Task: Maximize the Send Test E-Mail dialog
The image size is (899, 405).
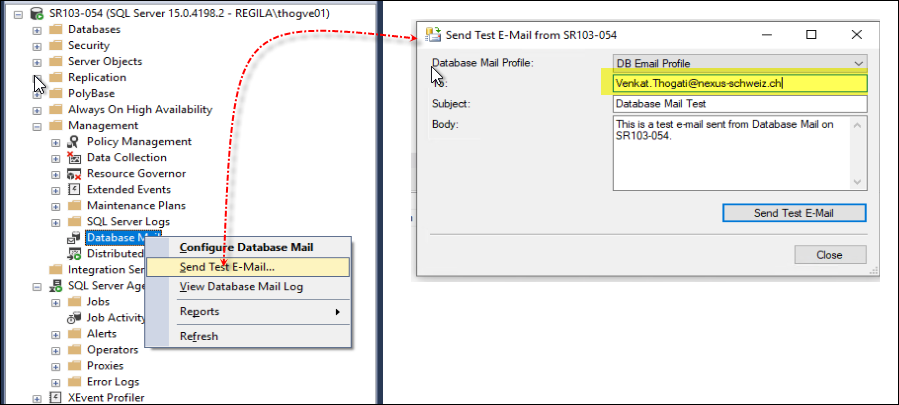Action: tap(811, 35)
